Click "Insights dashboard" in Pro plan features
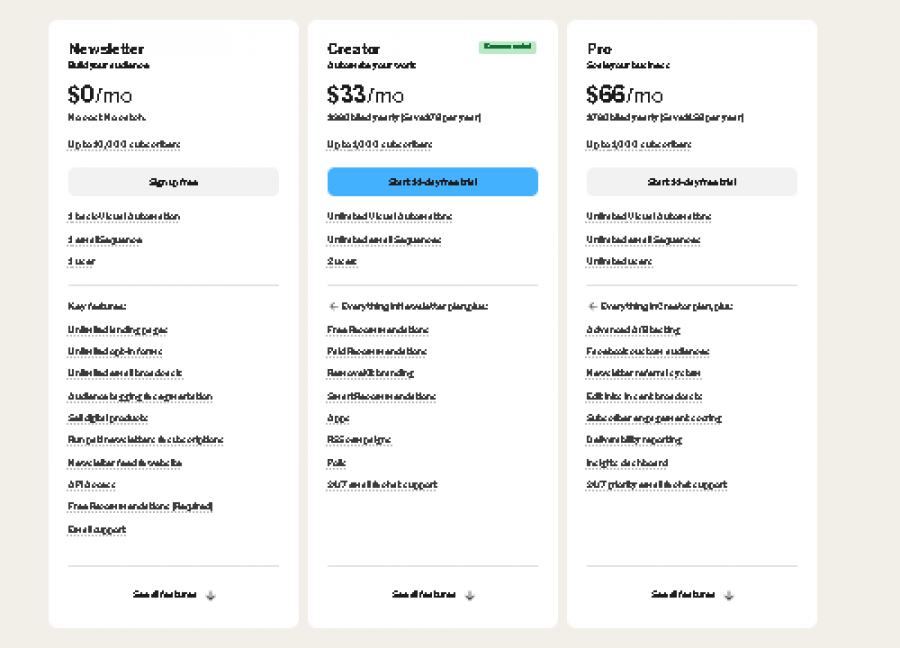This screenshot has height=648, width=900. (625, 462)
